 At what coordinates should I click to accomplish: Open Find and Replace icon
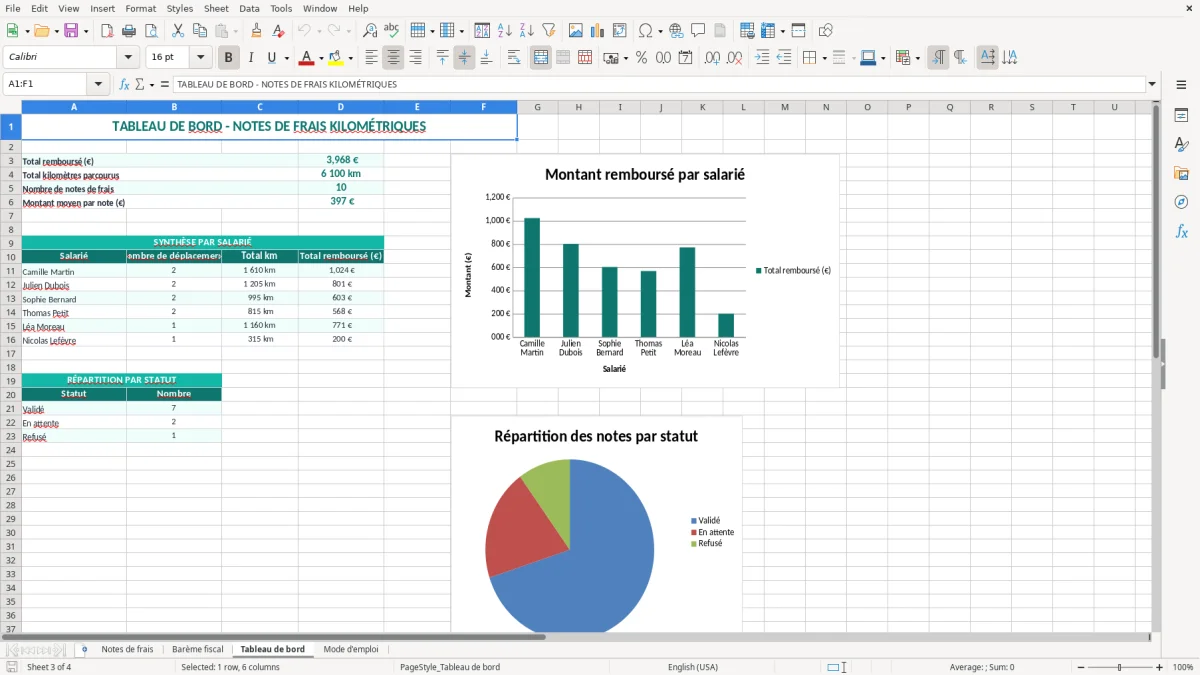click(x=370, y=31)
